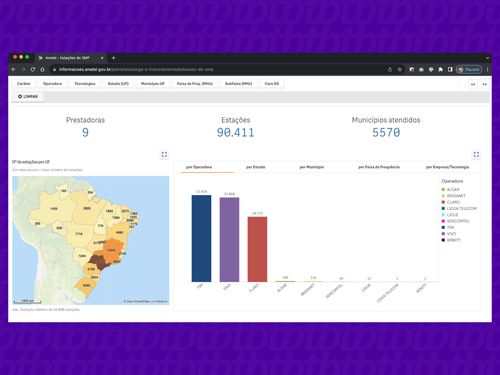The height and width of the screenshot is (375, 500).
Task: Switch to the por Município tab
Action: pyautogui.click(x=312, y=167)
